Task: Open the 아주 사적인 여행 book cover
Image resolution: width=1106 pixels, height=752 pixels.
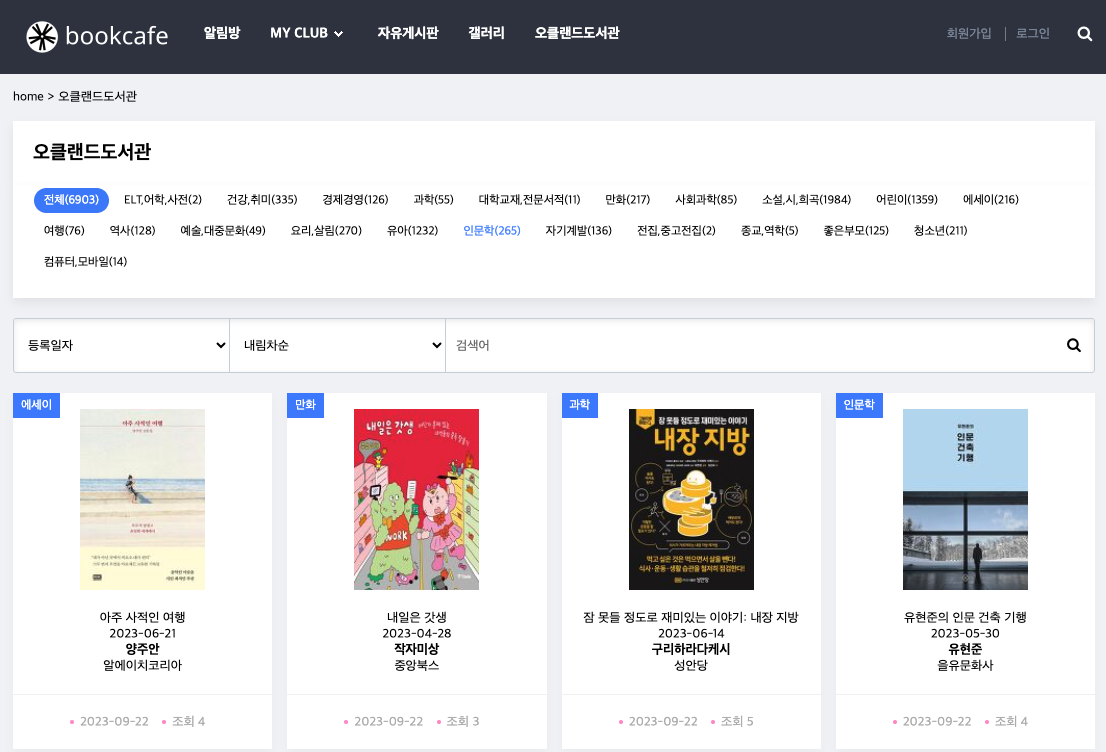Action: [142, 499]
